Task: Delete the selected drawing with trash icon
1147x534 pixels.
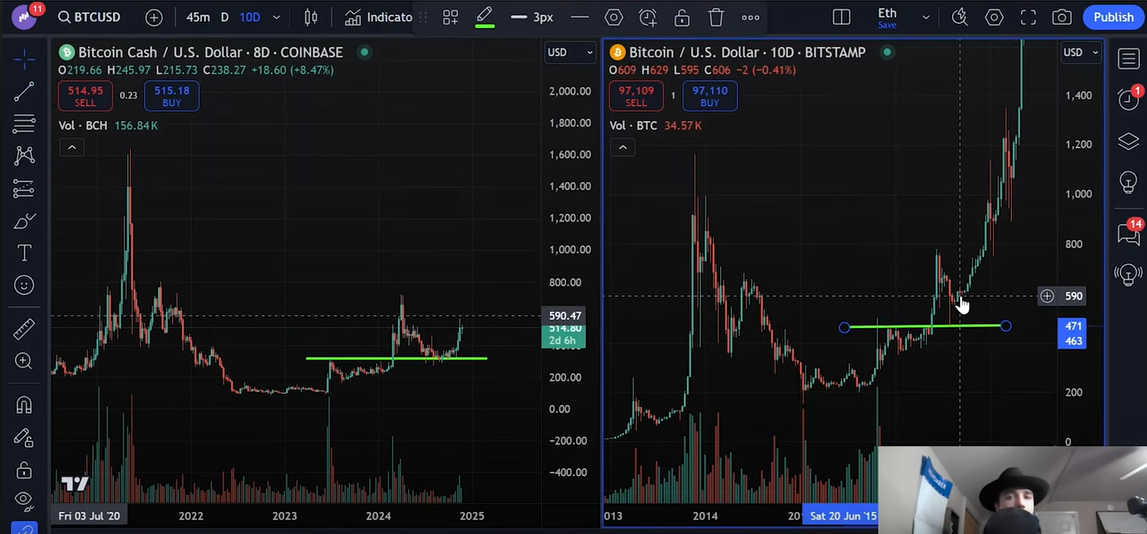Action: (x=715, y=18)
